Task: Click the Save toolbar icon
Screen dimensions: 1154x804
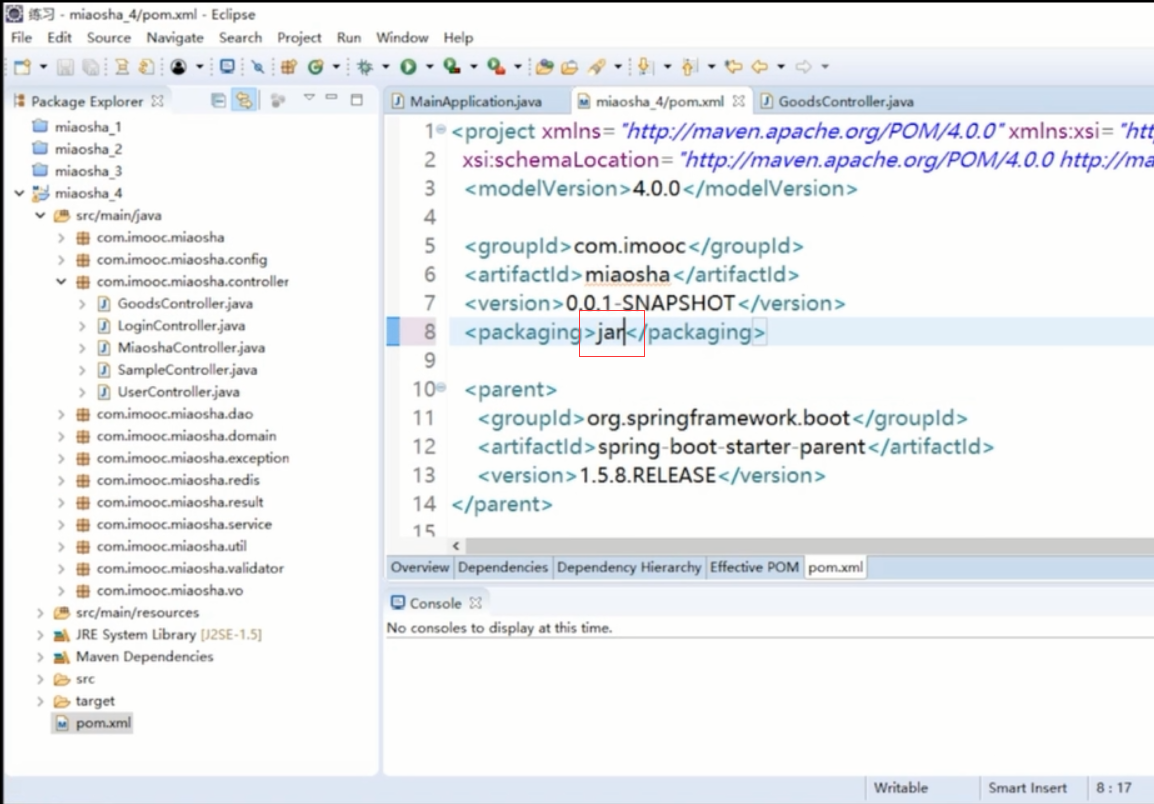Action: point(65,67)
